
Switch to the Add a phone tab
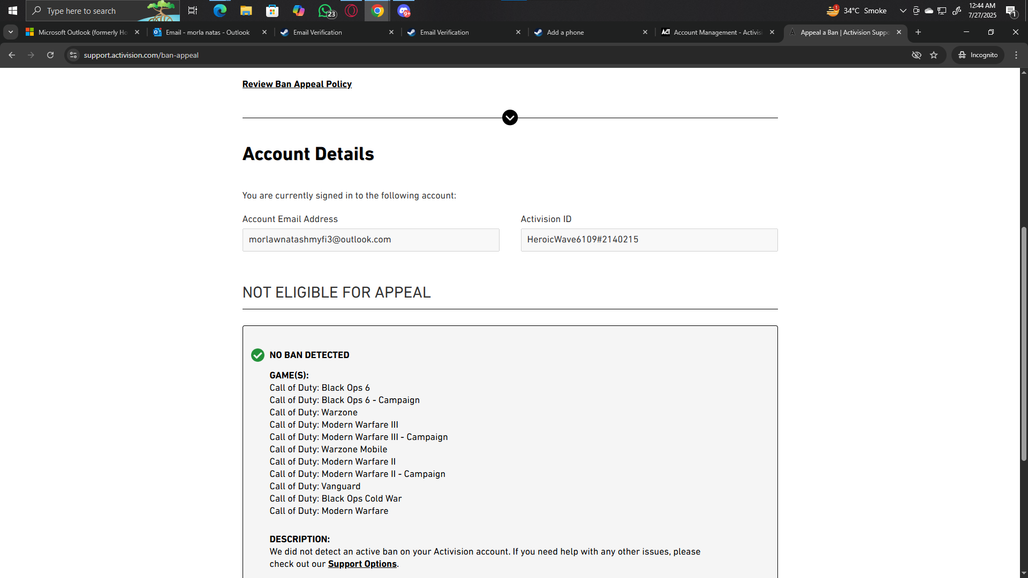[x=590, y=32]
